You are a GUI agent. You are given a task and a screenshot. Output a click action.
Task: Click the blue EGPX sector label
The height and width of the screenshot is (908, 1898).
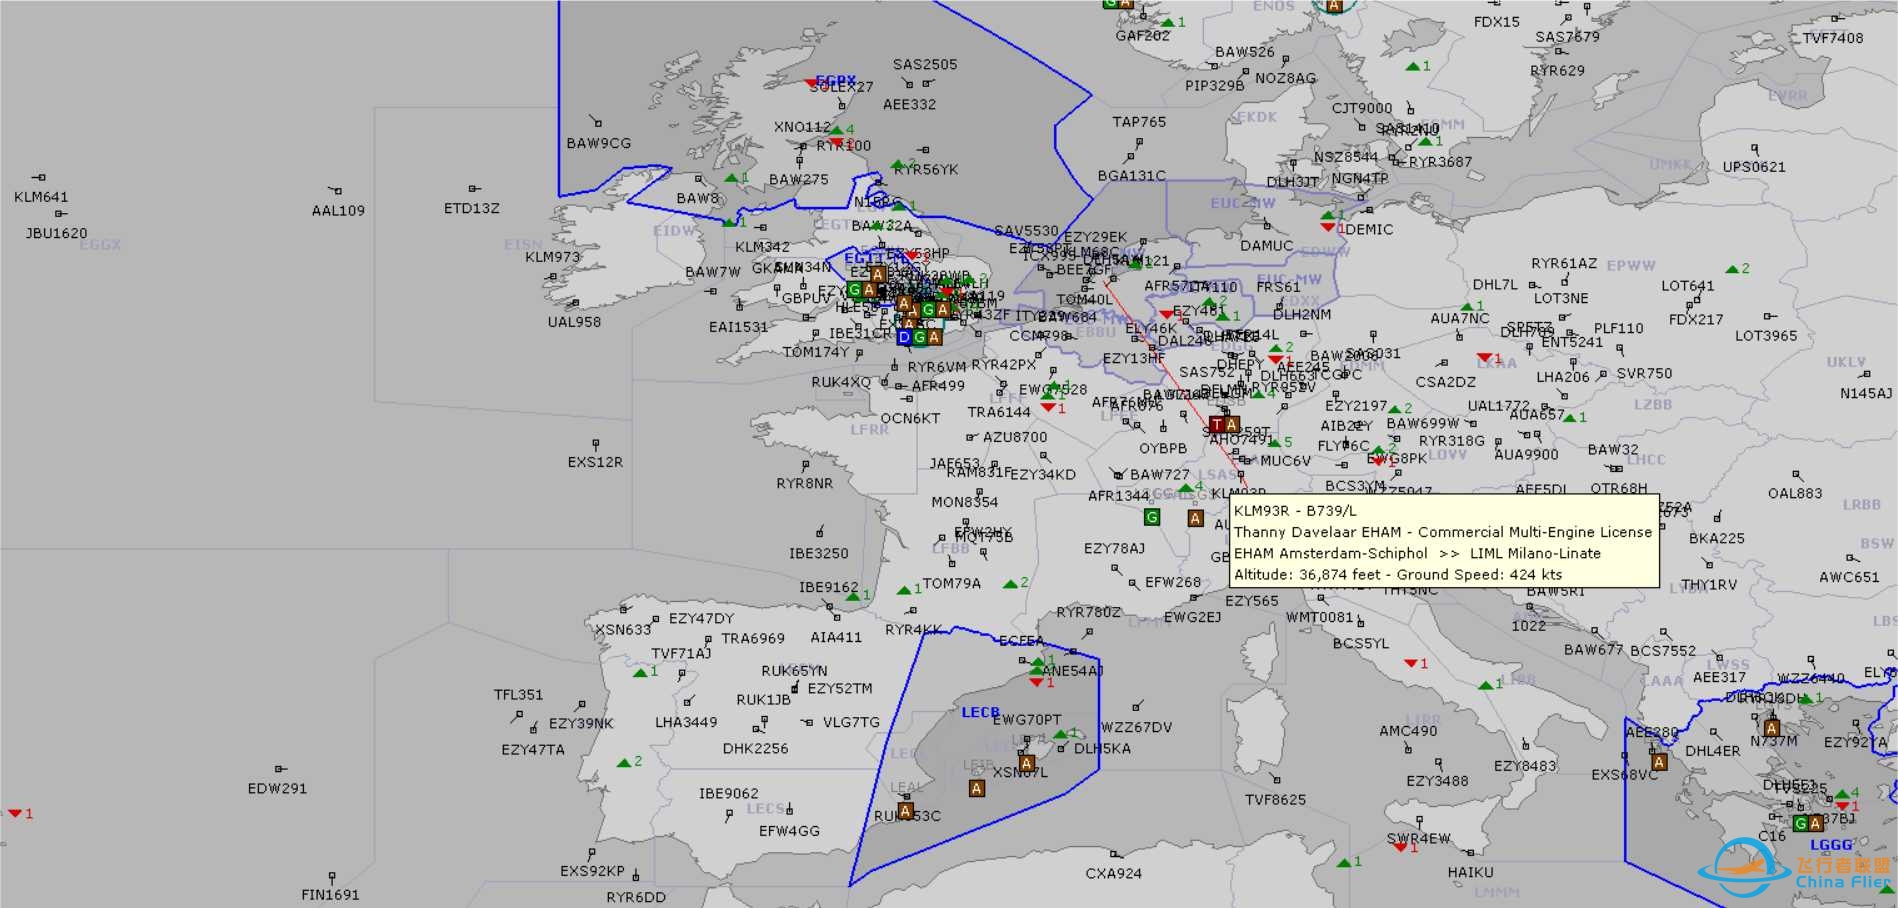coord(836,80)
